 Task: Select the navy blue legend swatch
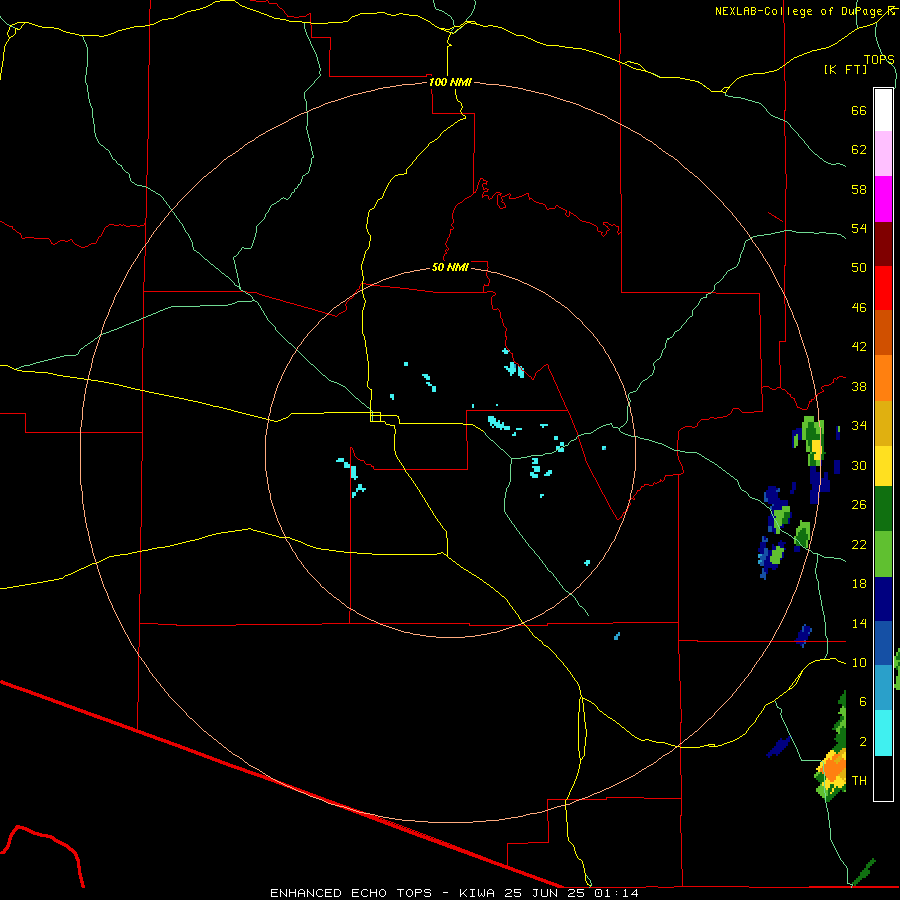pyautogui.click(x=883, y=599)
